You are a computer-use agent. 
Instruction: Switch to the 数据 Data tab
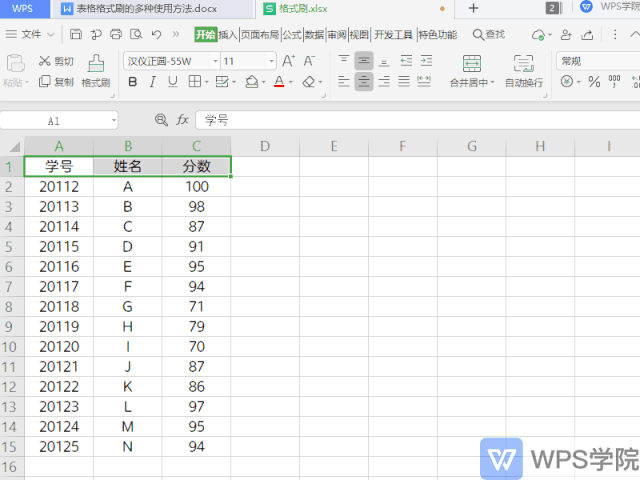(x=314, y=35)
